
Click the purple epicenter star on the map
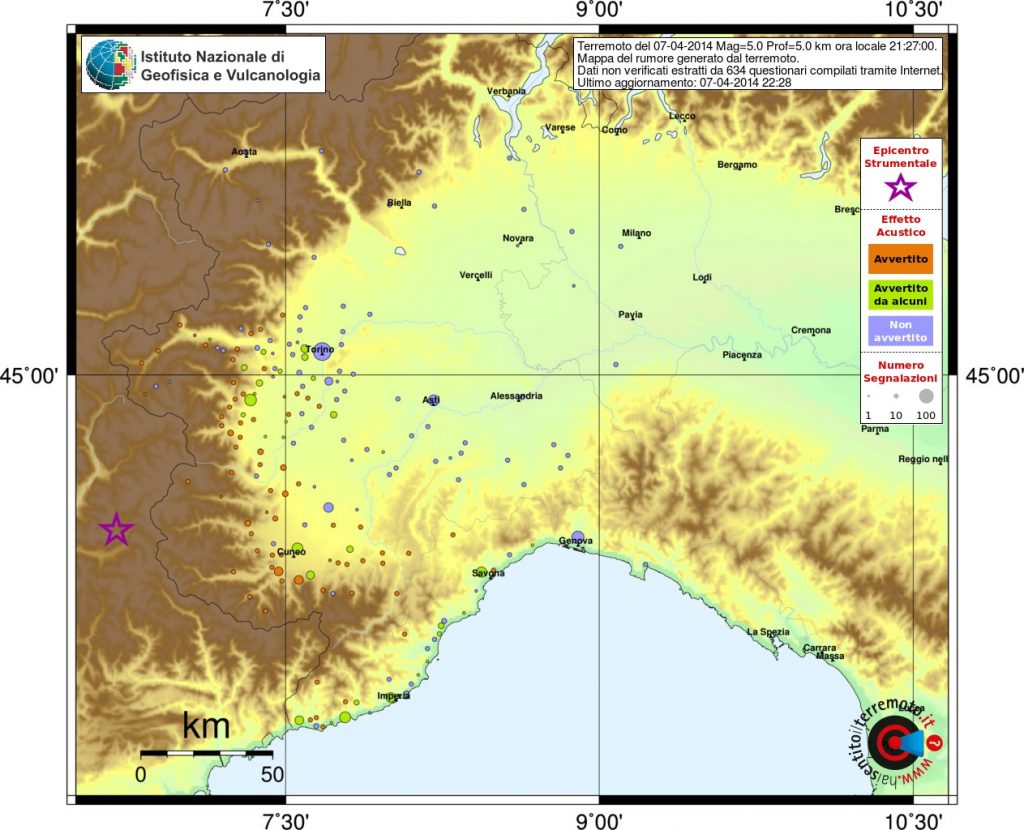116,530
